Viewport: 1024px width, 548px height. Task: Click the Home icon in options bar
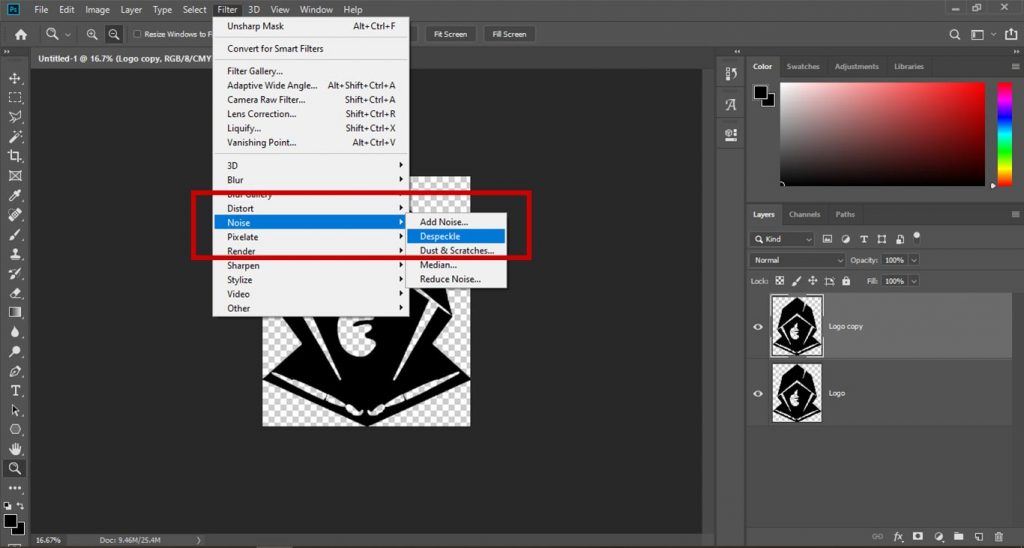tap(21, 35)
